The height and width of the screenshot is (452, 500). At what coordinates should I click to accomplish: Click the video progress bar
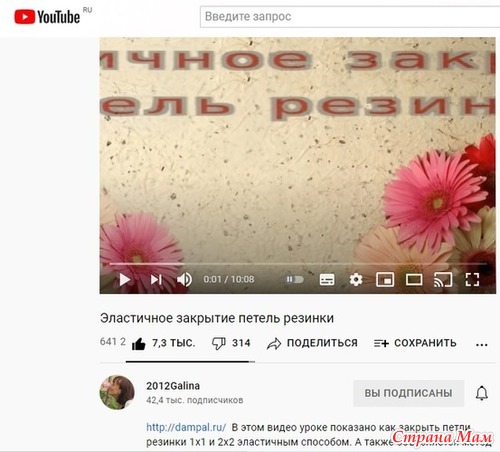298,264
